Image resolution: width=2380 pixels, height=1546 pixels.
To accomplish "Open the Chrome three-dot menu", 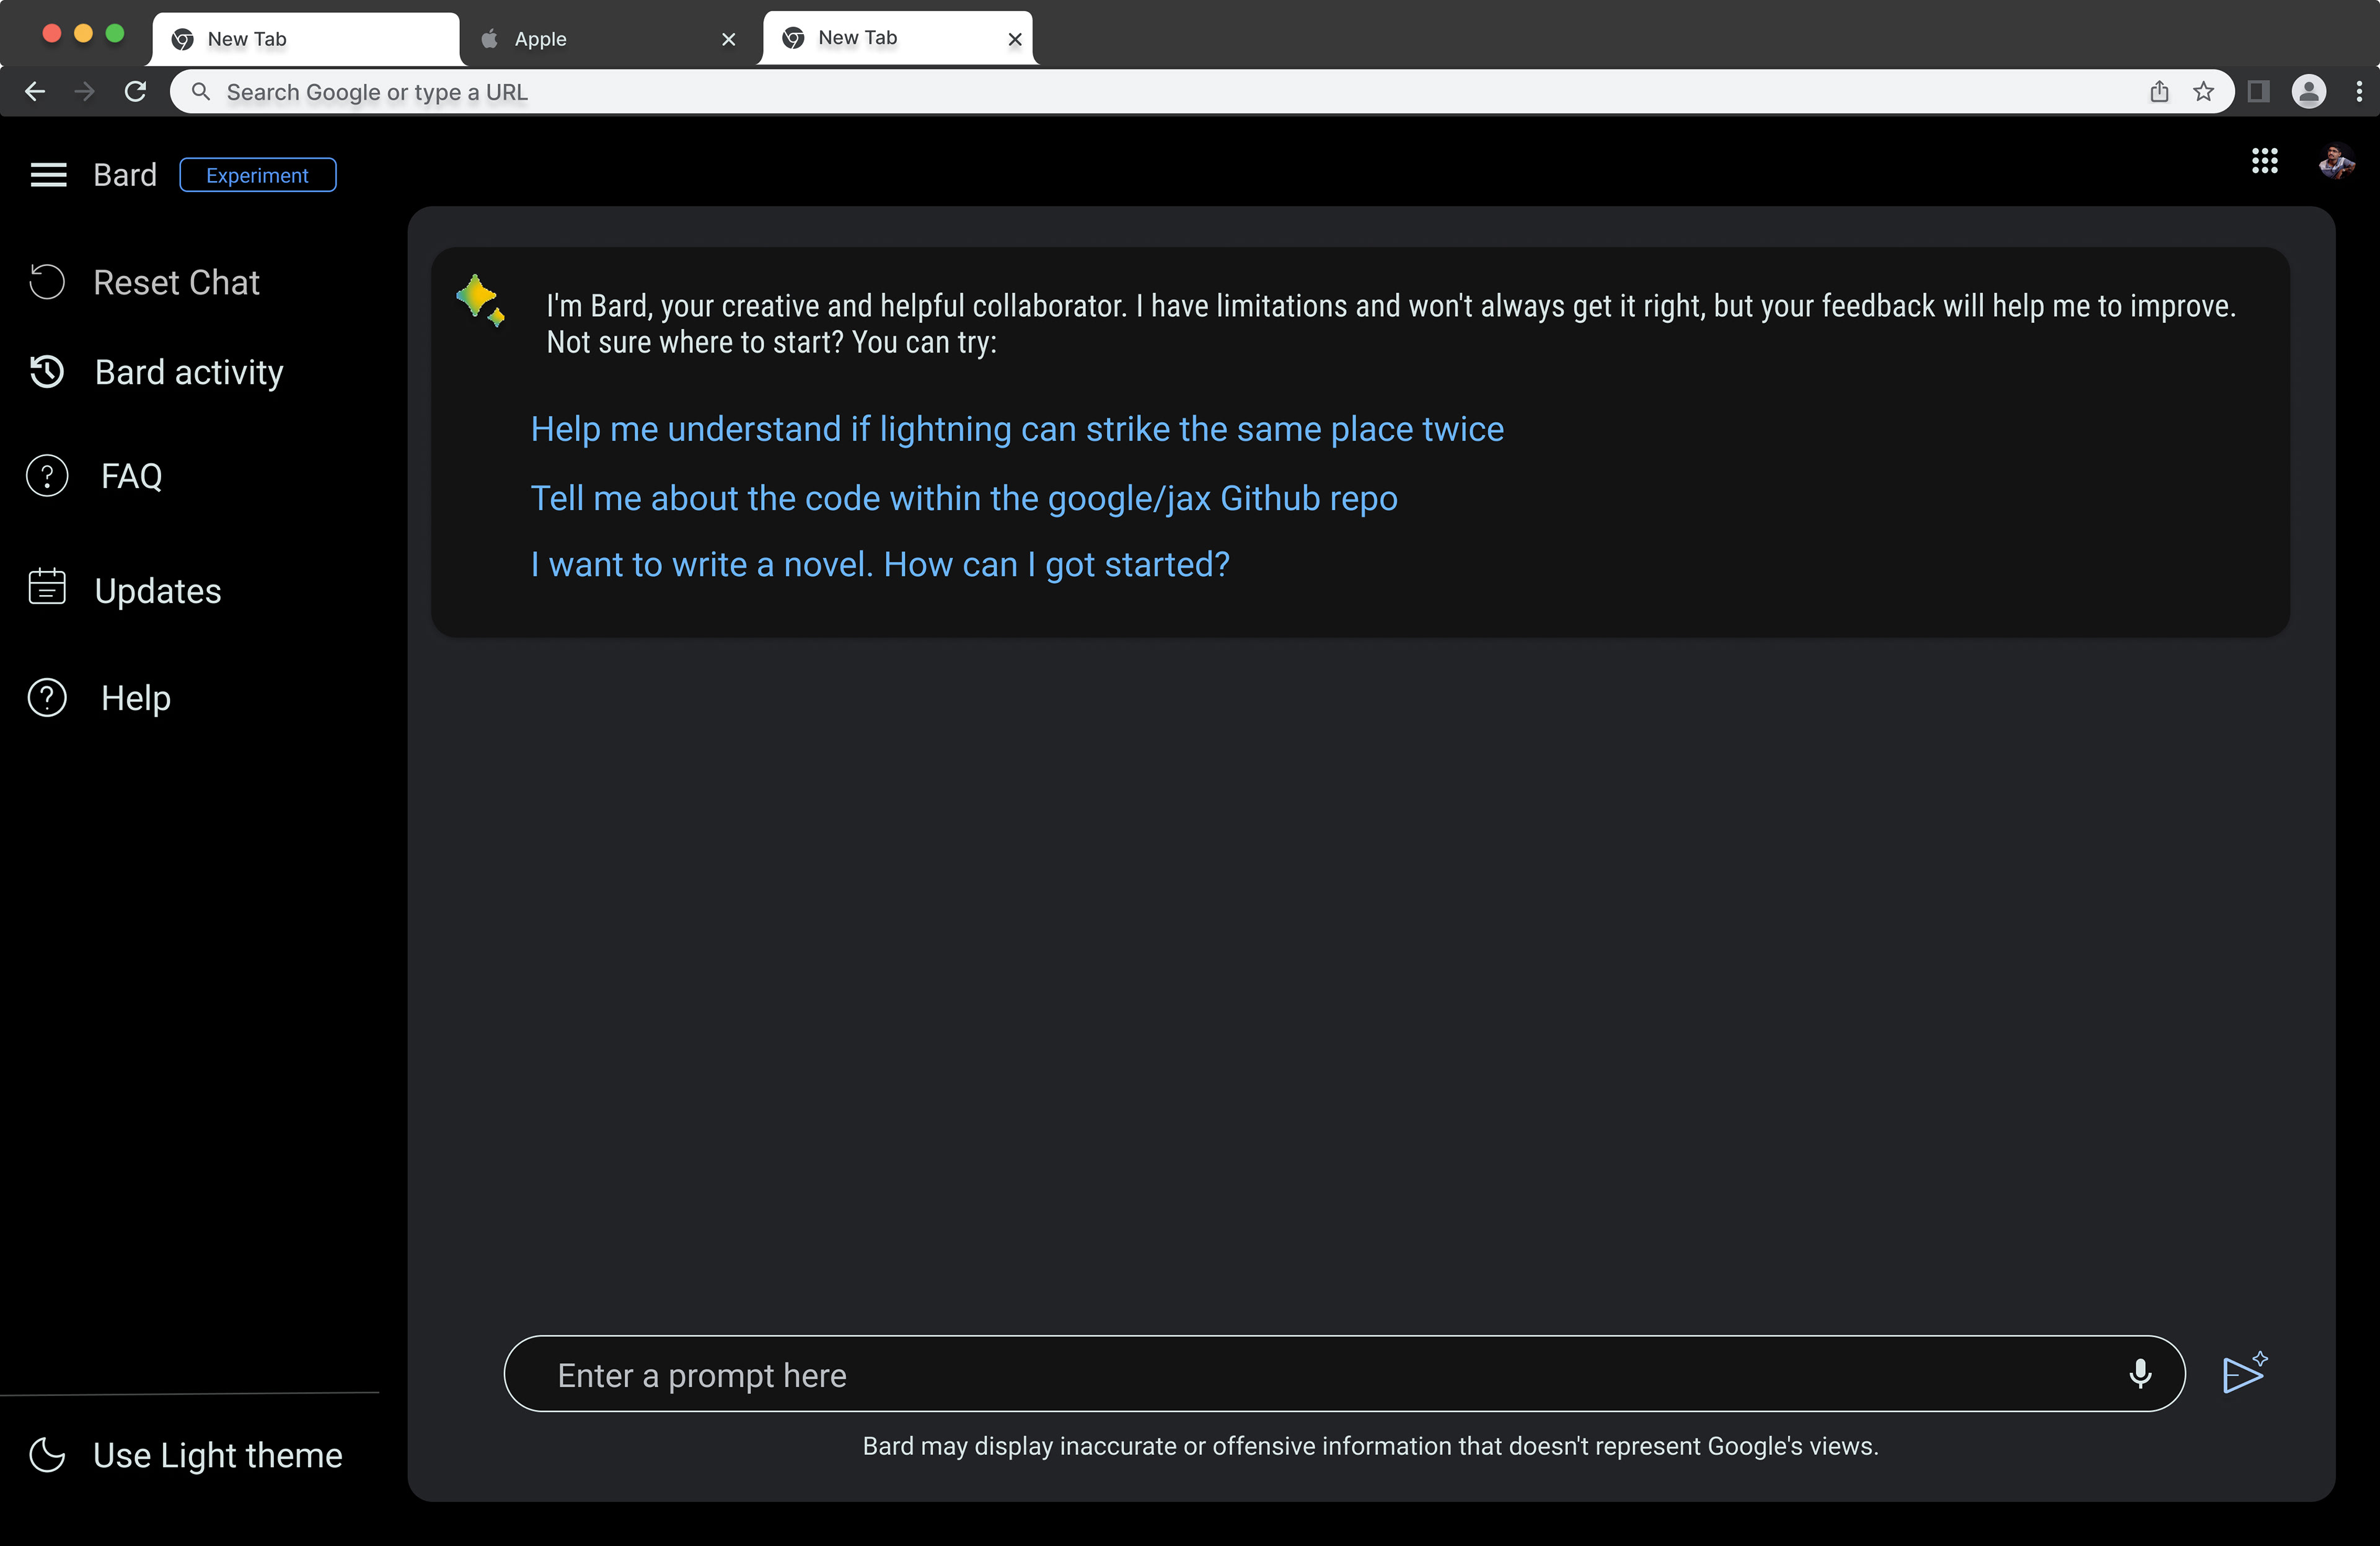I will pos(2359,92).
